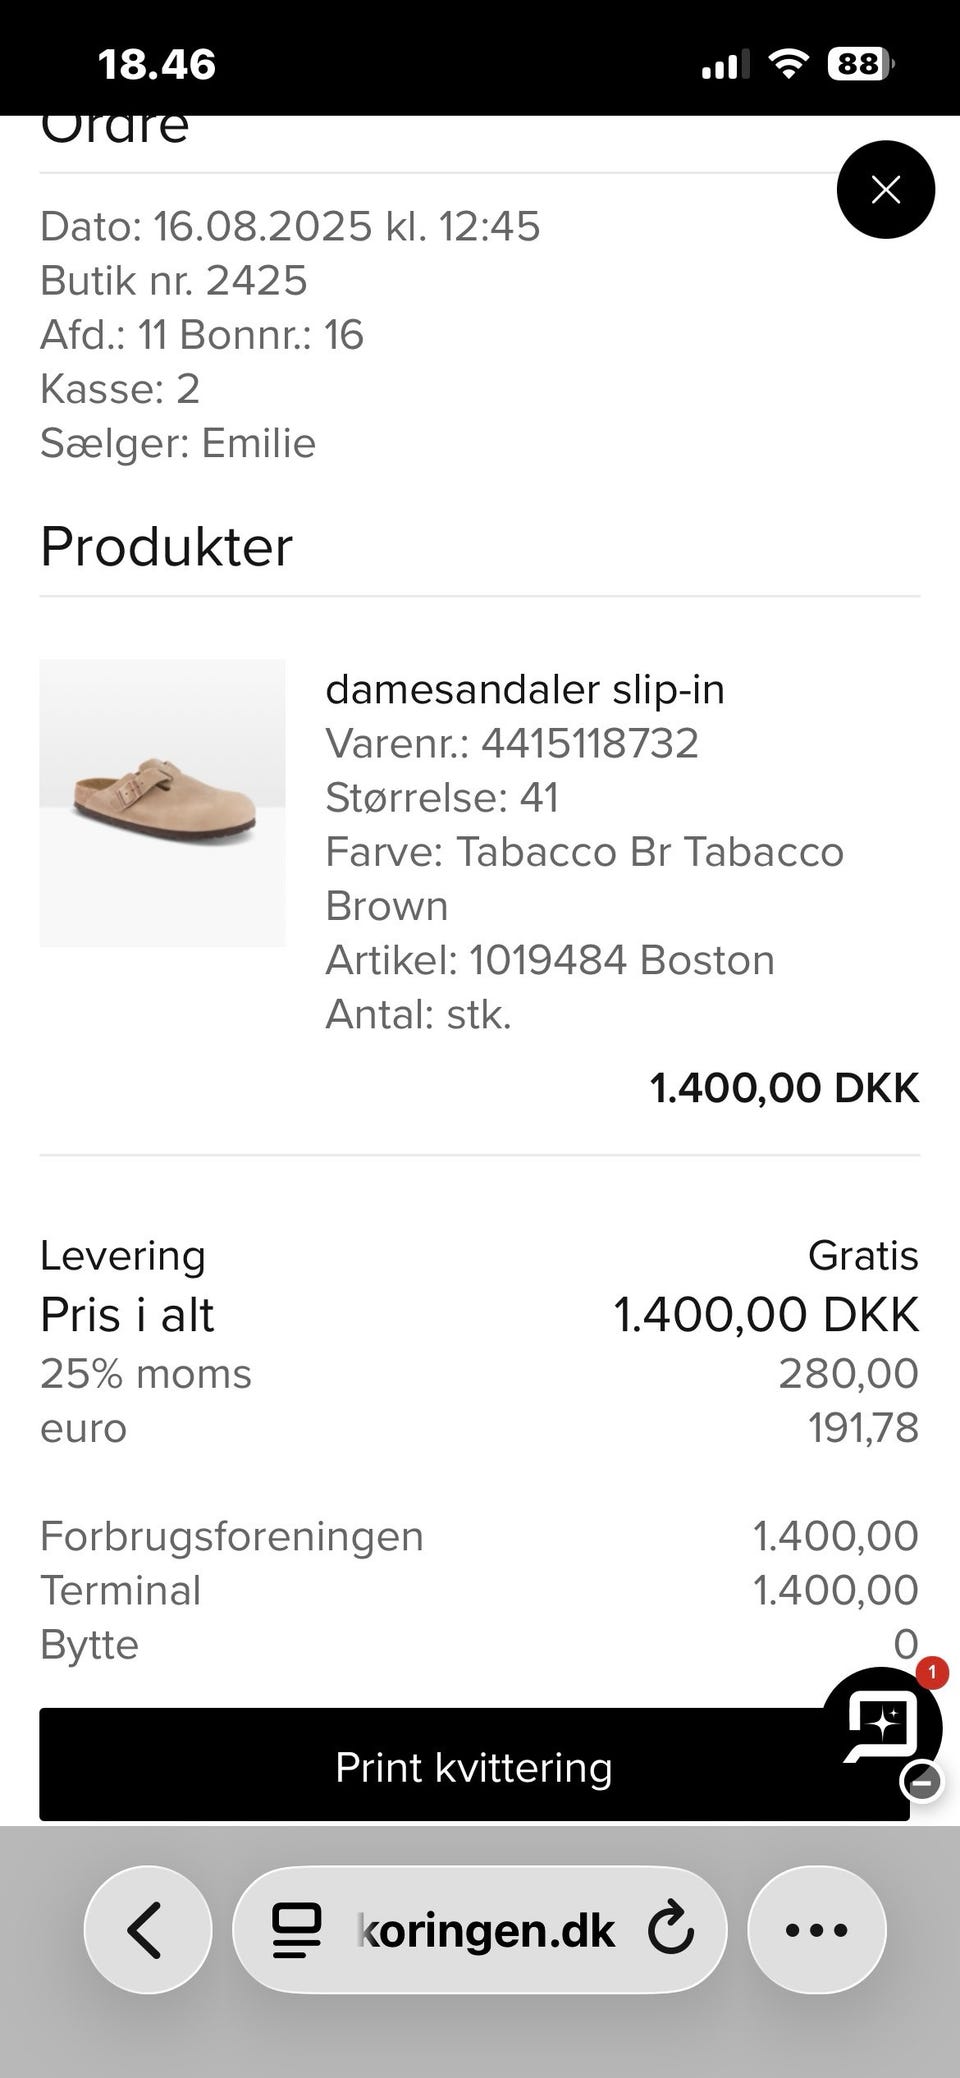960x2078 pixels.
Task: Tap the Wi-Fi status icon
Action: pos(789,65)
